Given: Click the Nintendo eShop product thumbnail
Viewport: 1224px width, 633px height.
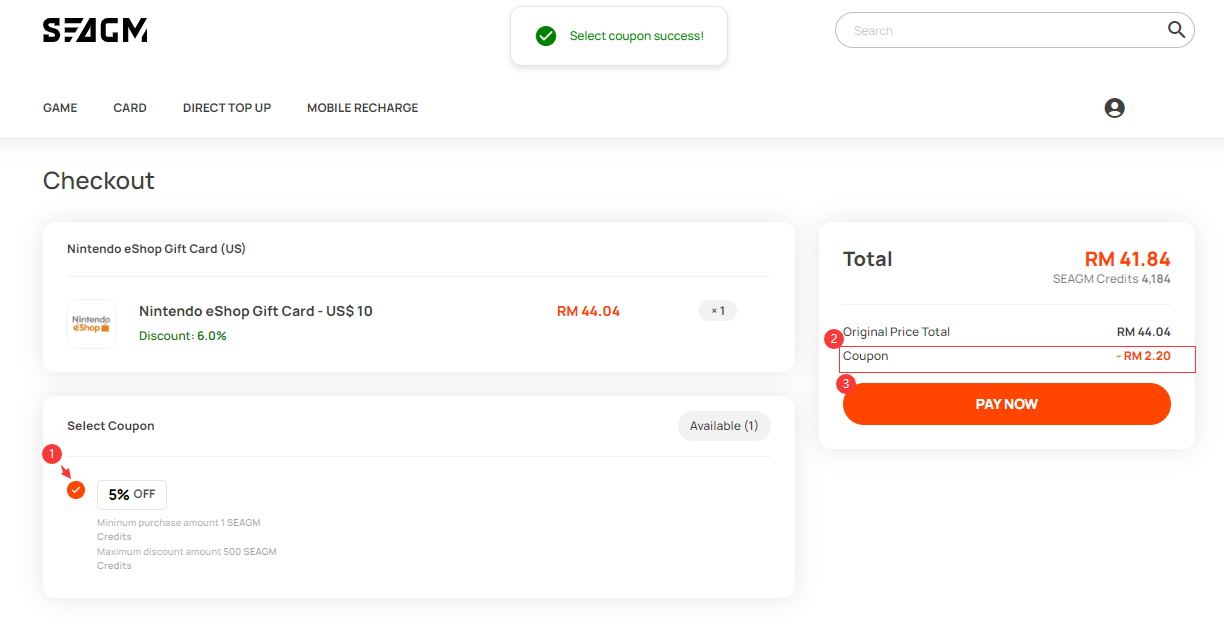Looking at the screenshot, I should [91, 324].
